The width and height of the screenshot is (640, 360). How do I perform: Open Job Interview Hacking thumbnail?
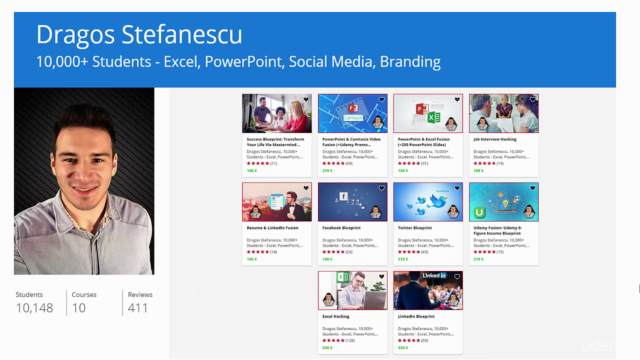504,113
